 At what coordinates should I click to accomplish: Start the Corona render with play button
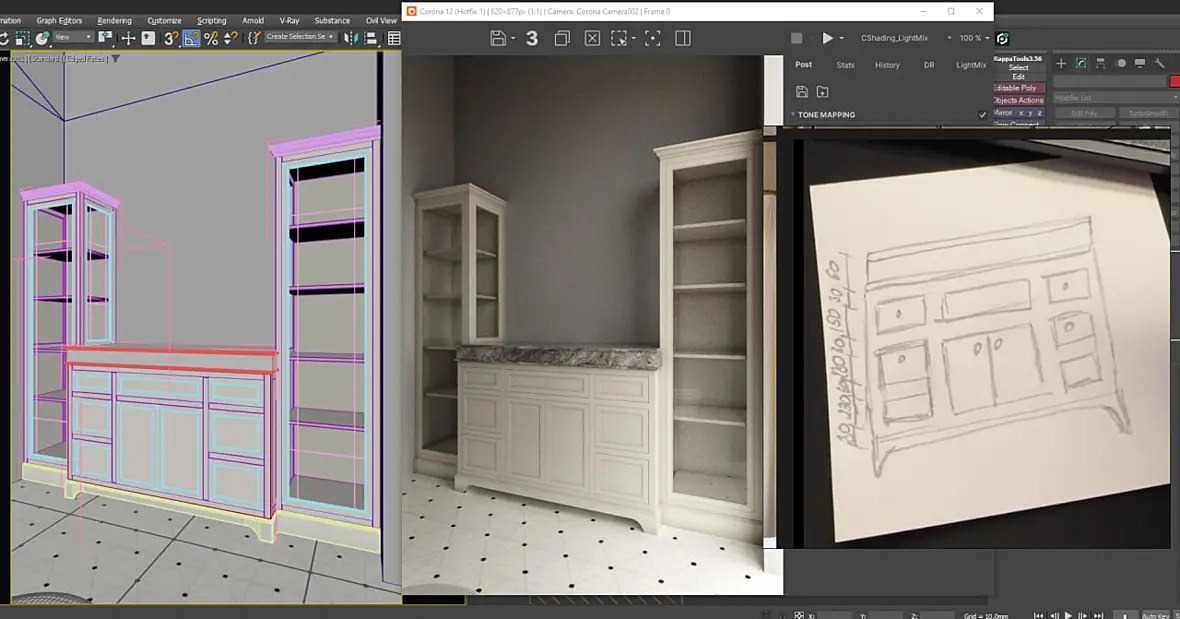pos(827,38)
